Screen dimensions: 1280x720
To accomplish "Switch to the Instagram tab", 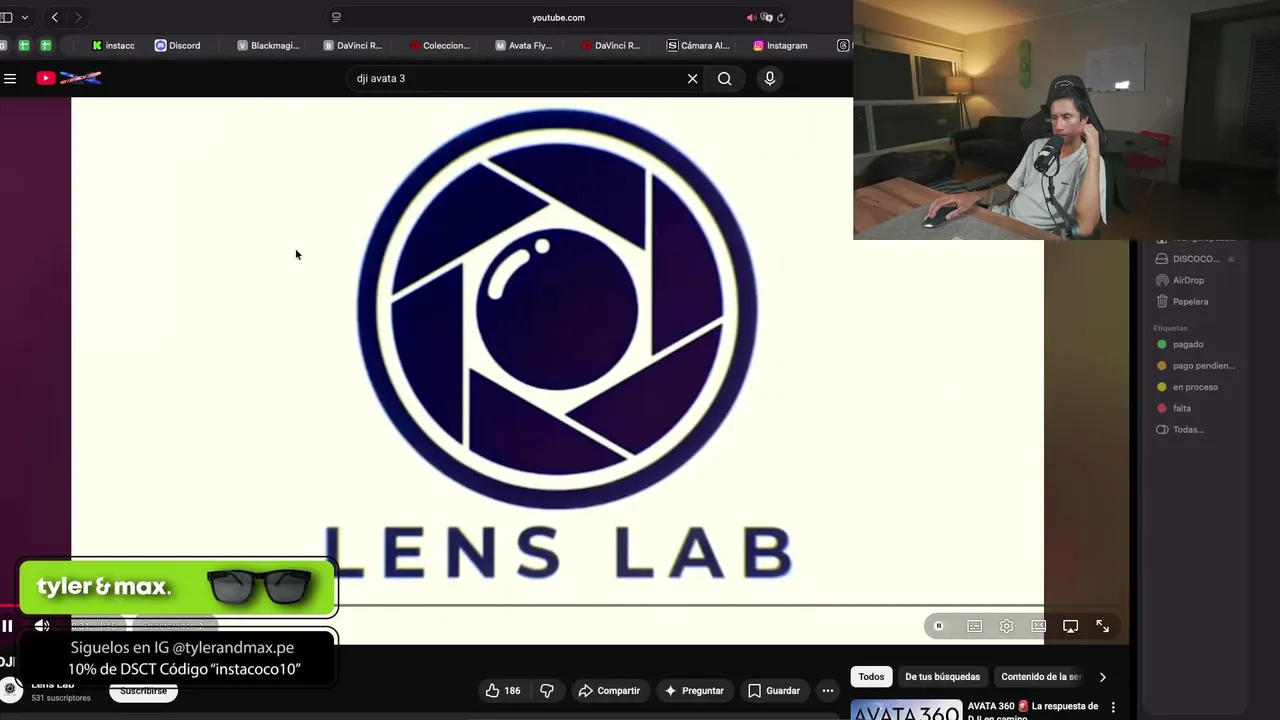I will 780,45.
